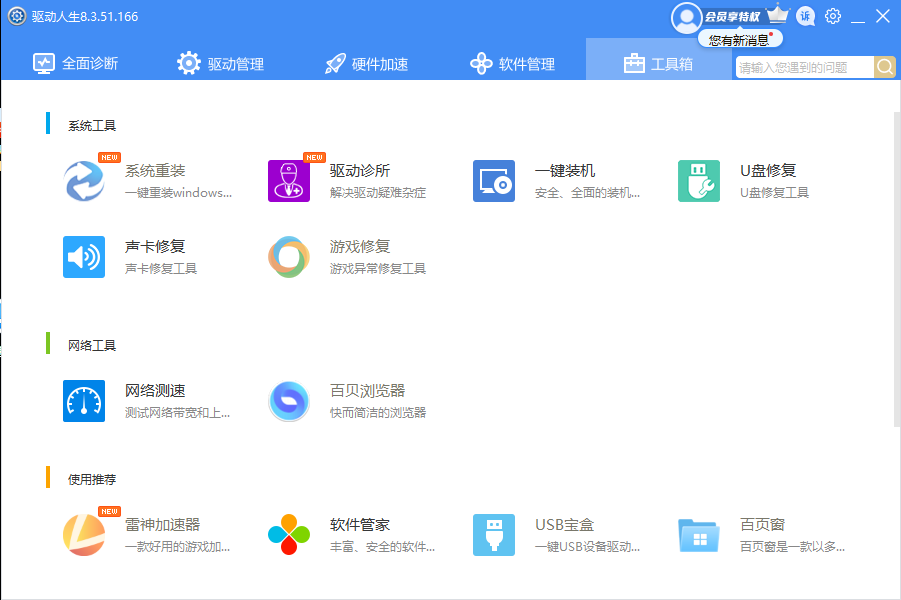Viewport: 901px width, 600px height.
Task: Open the 诉 feedback chat icon
Action: [806, 16]
